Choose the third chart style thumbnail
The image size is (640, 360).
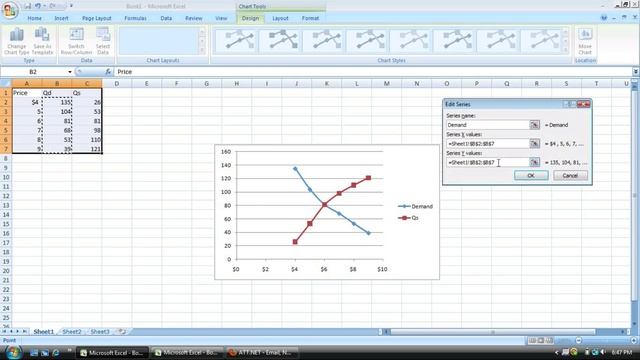coord(324,40)
